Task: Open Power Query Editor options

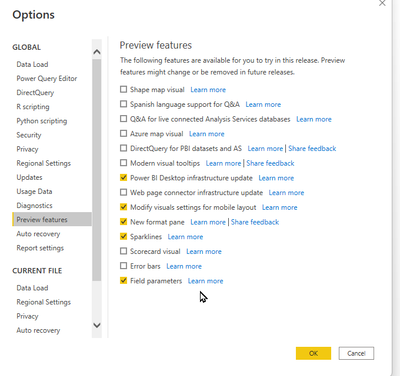Action: point(47,78)
